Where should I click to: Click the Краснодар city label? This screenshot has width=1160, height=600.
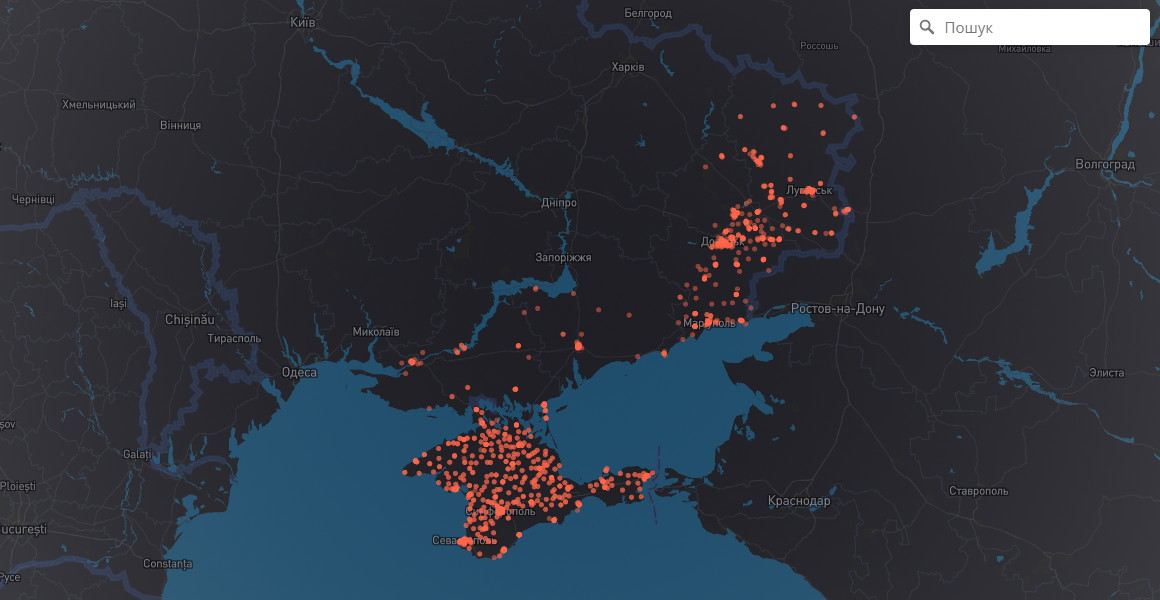[x=799, y=500]
